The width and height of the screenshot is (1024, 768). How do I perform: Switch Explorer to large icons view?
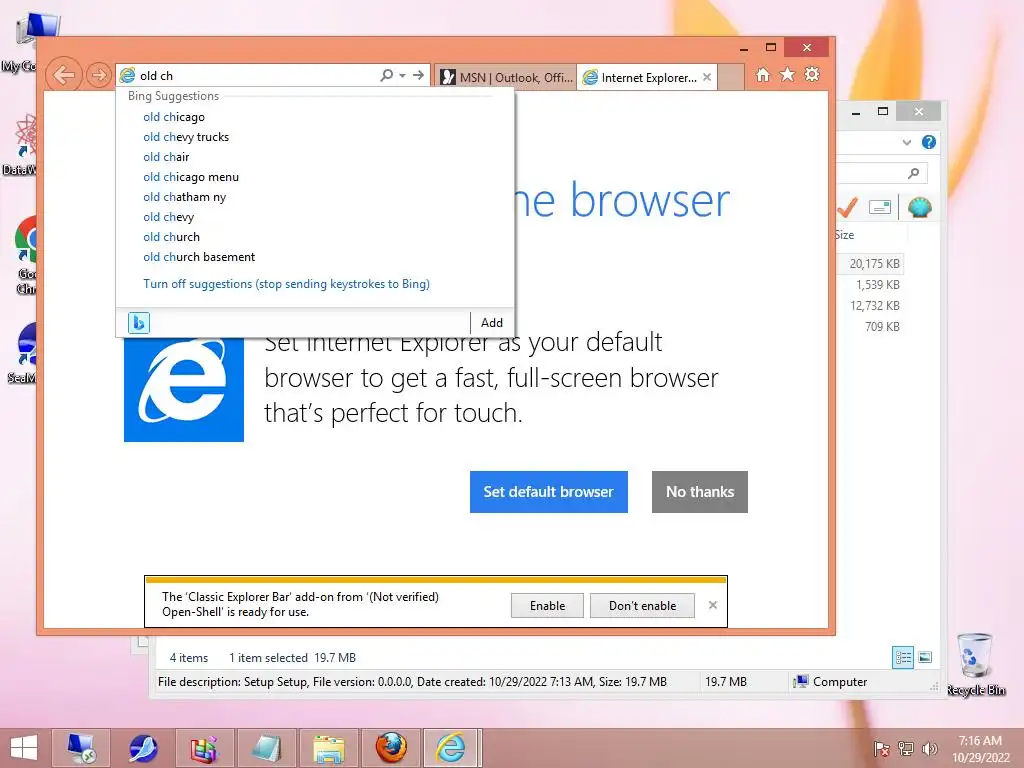point(925,657)
